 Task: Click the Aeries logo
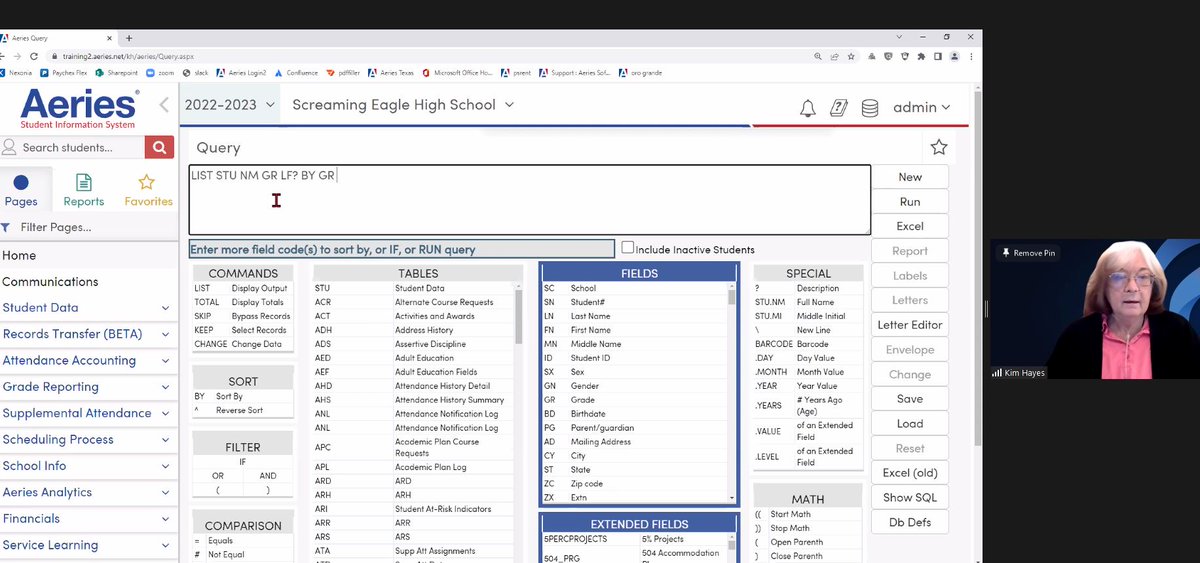click(x=78, y=108)
